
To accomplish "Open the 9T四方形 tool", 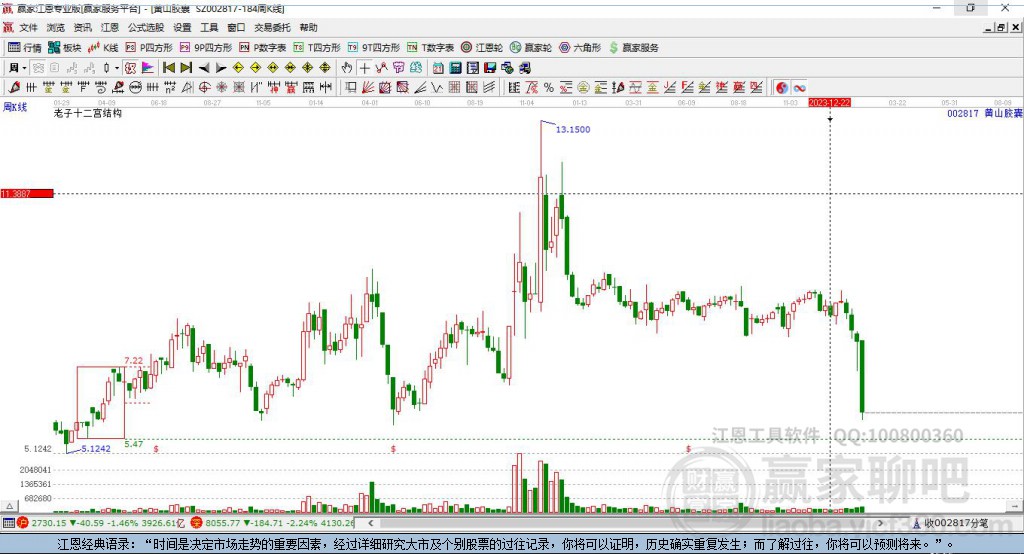I will (x=374, y=48).
